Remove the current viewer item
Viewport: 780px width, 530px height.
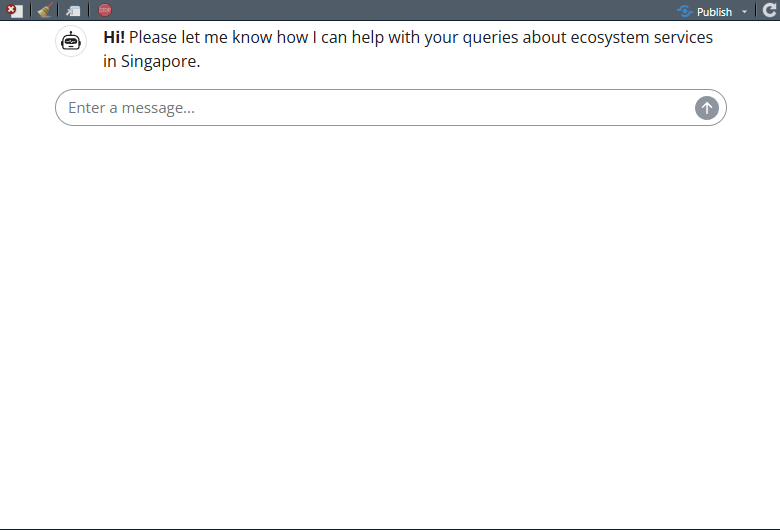tap(15, 11)
